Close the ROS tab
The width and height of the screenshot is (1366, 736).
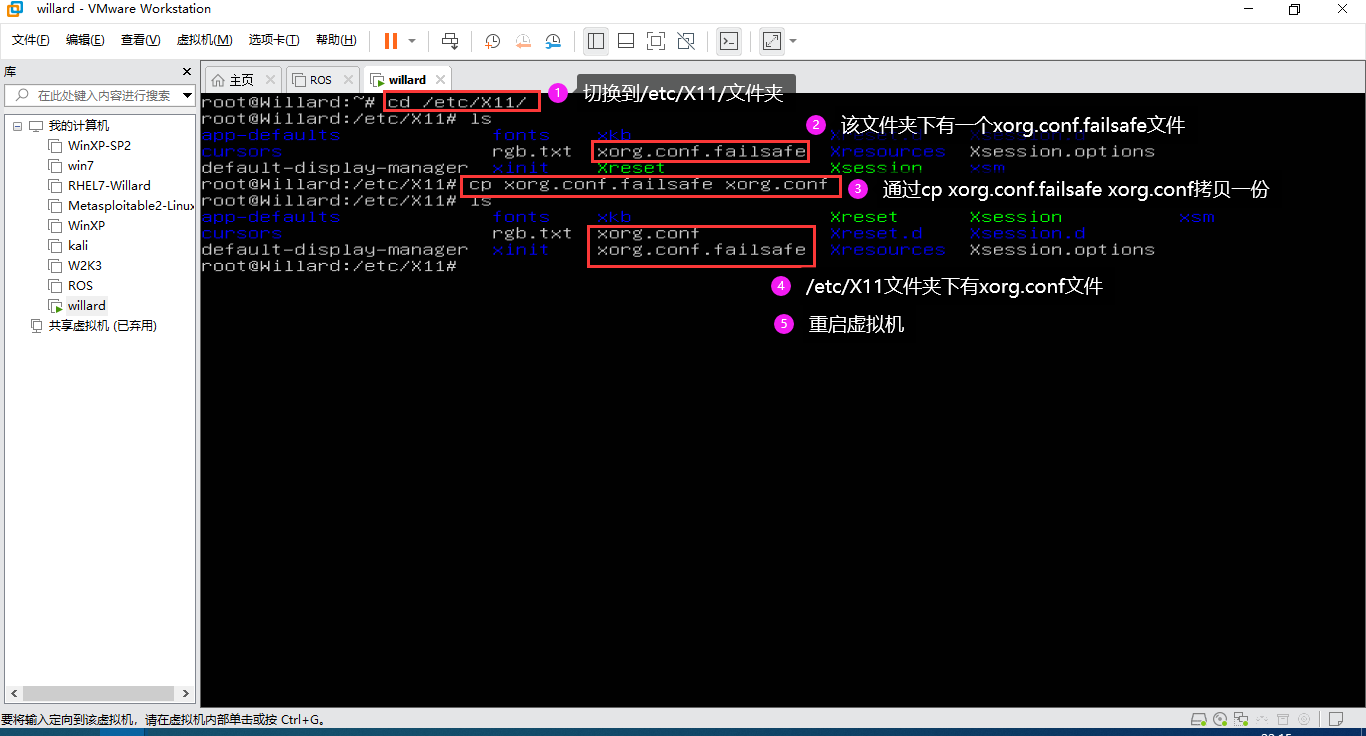(348, 80)
